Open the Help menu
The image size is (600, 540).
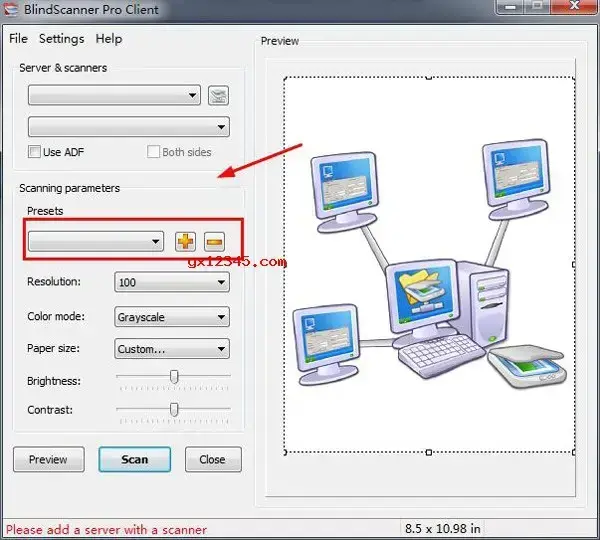click(109, 39)
